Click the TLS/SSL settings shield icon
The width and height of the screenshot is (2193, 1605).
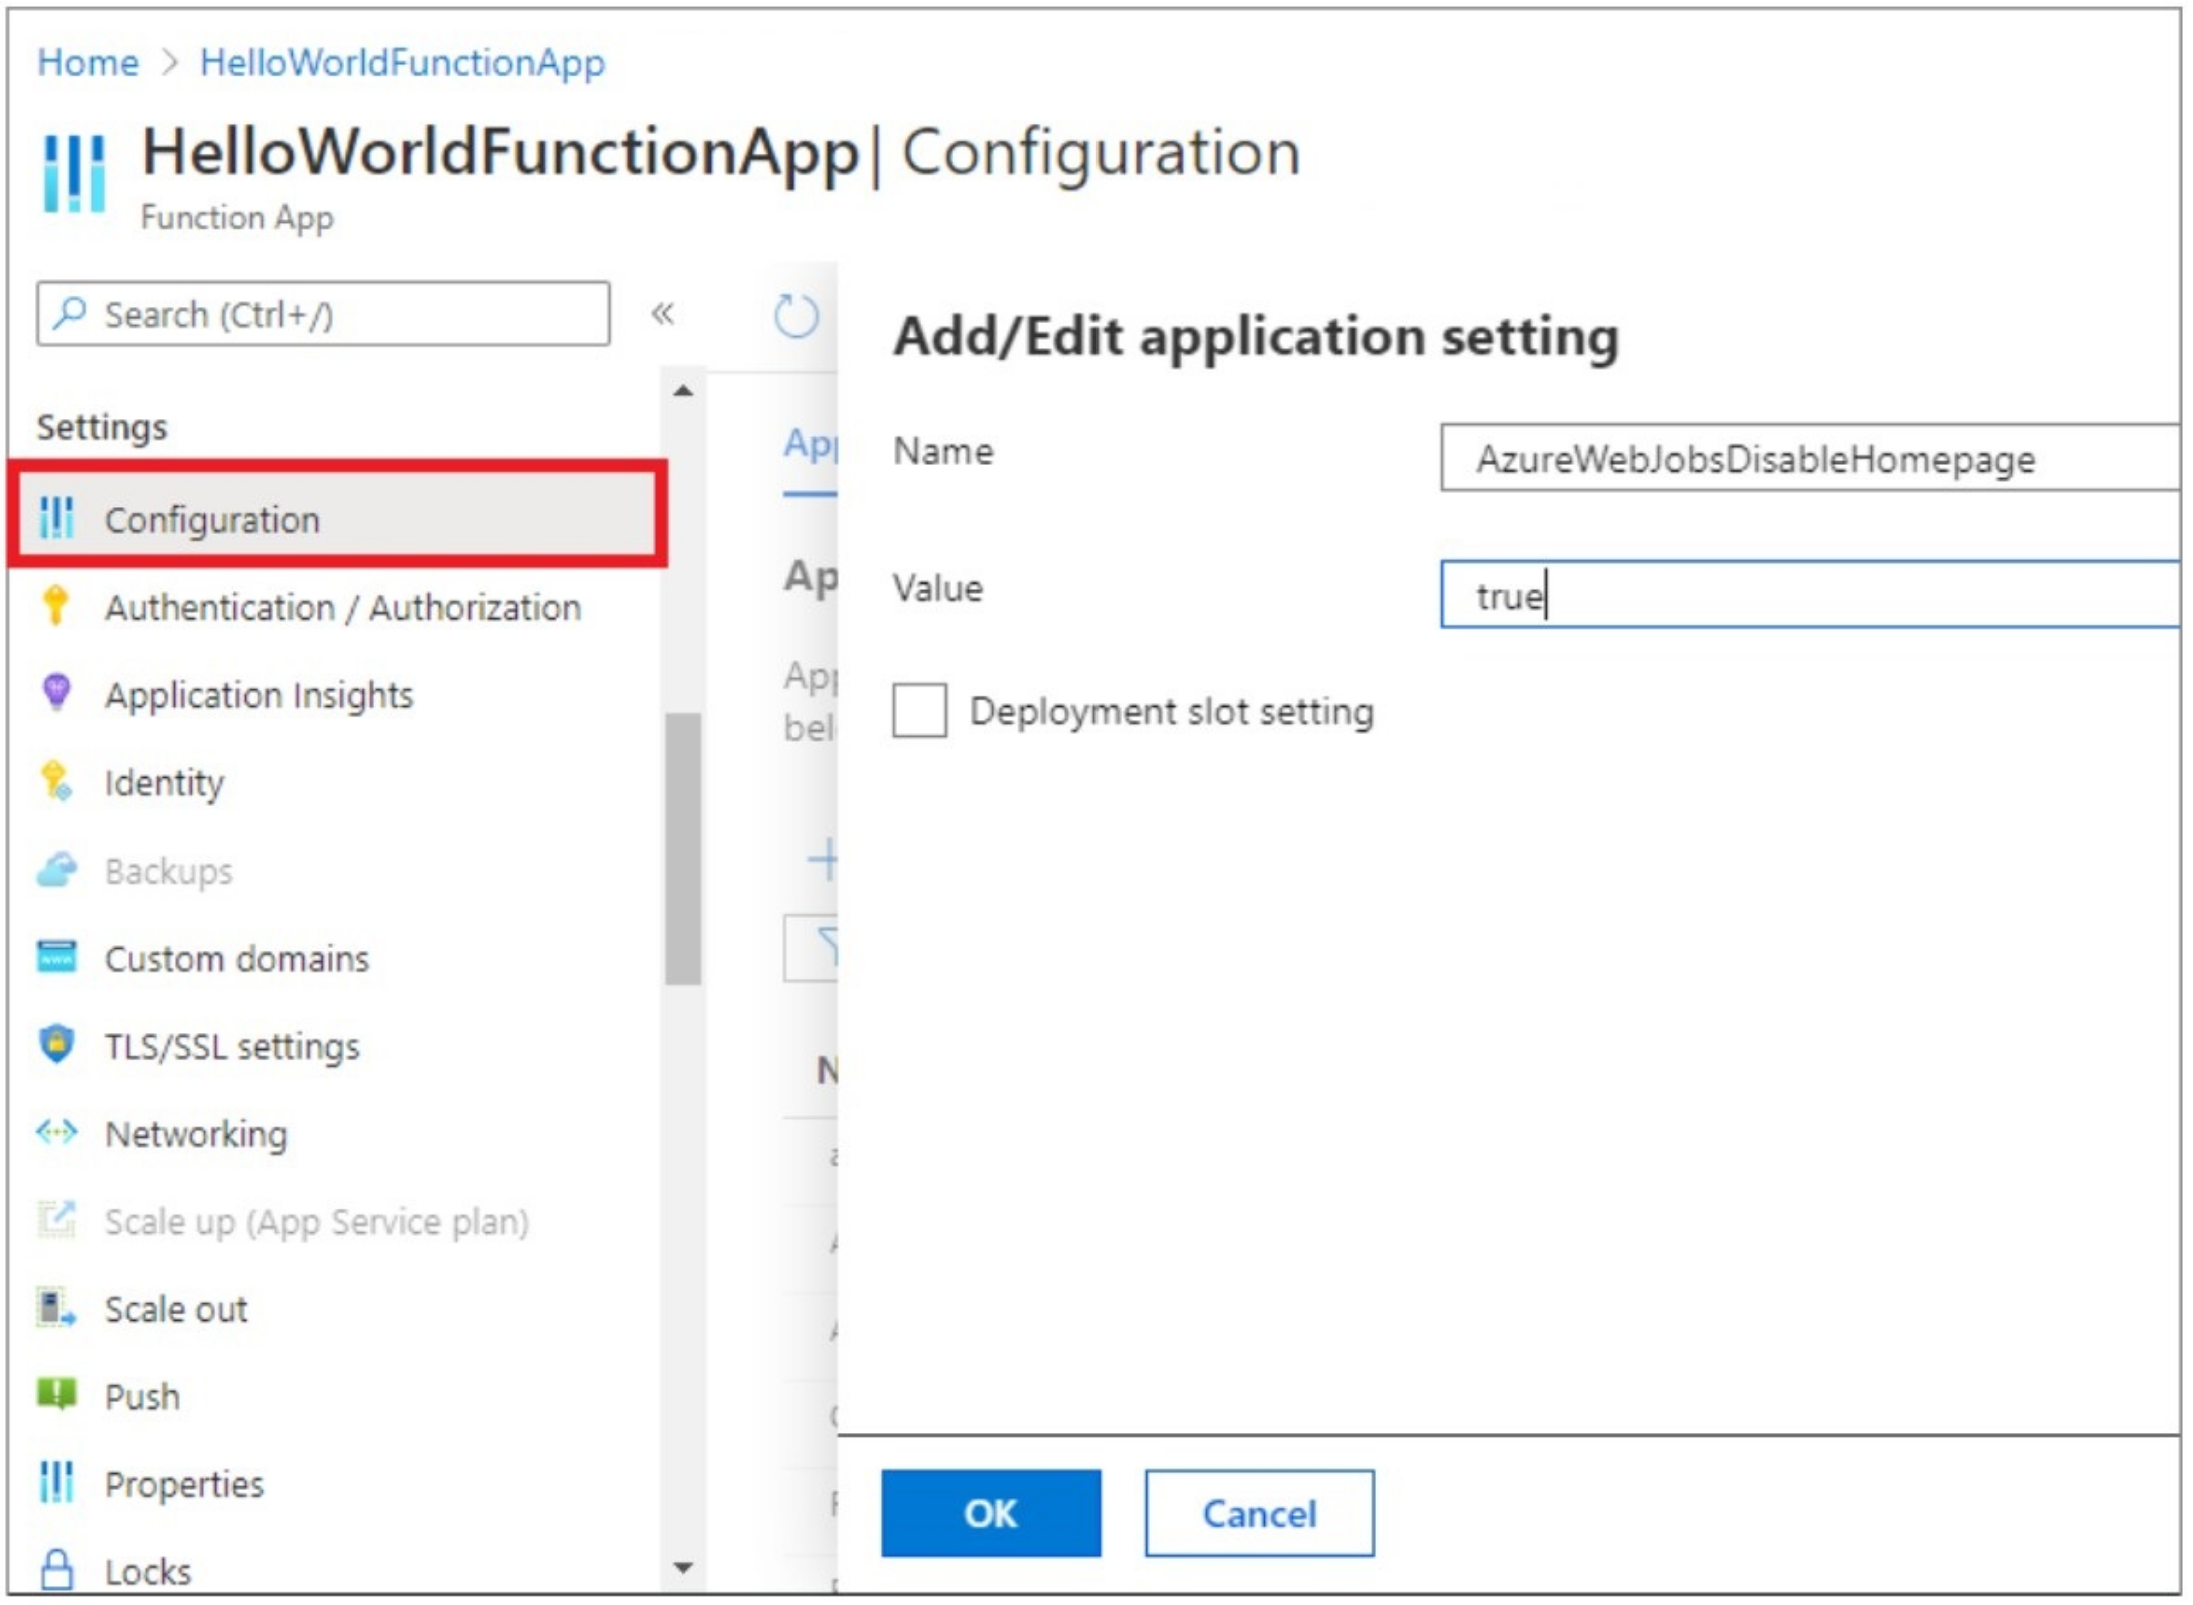(56, 1044)
